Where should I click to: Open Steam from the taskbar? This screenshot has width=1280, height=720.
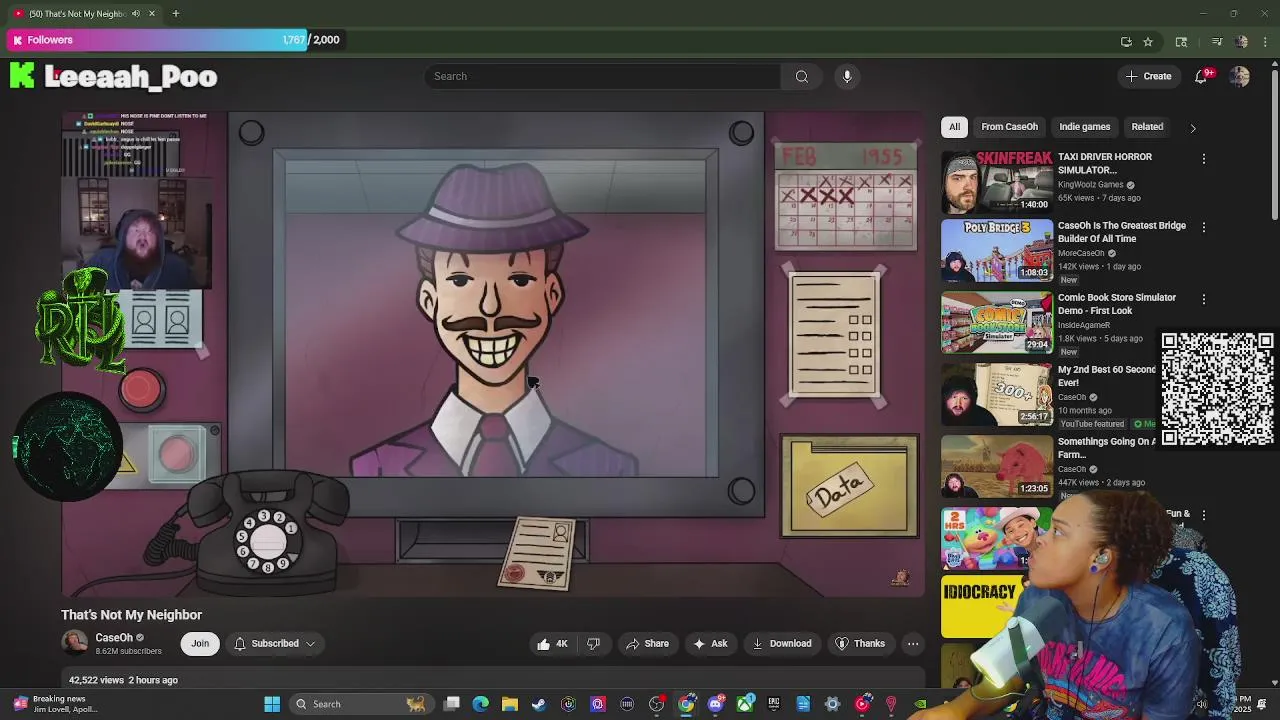tap(539, 704)
